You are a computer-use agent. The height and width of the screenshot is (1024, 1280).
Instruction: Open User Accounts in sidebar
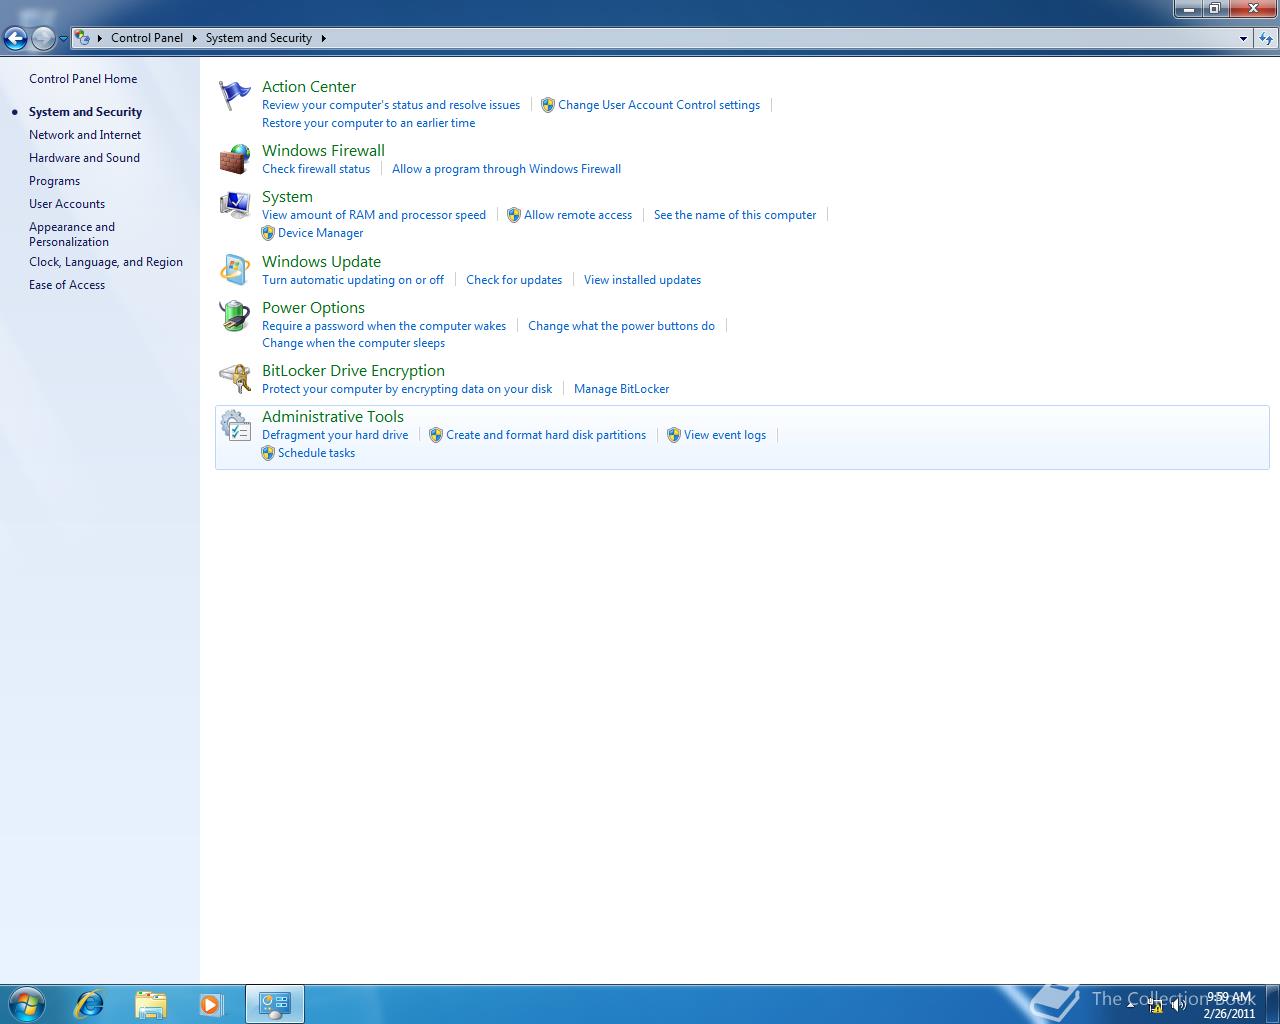coord(67,204)
